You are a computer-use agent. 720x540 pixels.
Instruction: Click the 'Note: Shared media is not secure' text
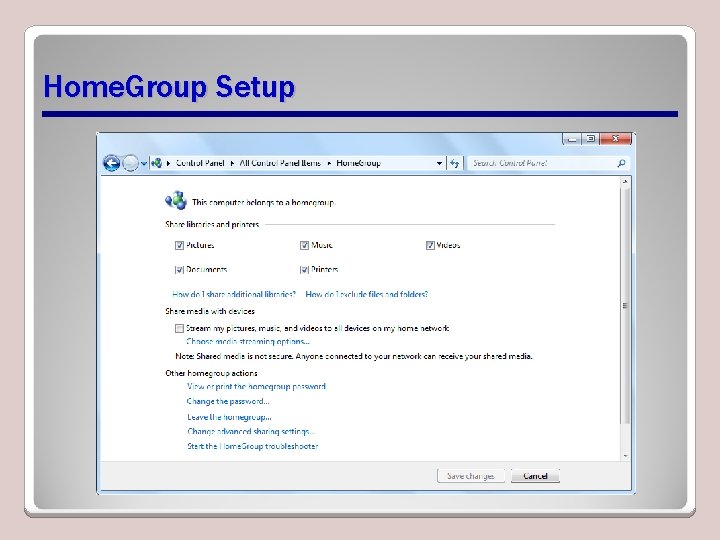tap(354, 356)
